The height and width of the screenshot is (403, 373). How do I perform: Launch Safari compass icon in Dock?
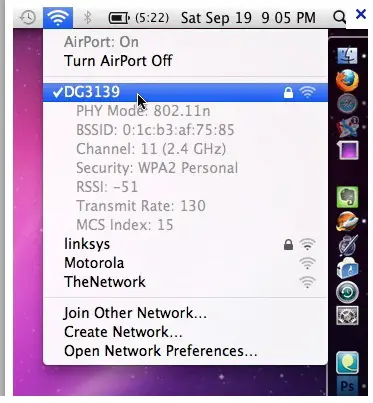pos(347,104)
